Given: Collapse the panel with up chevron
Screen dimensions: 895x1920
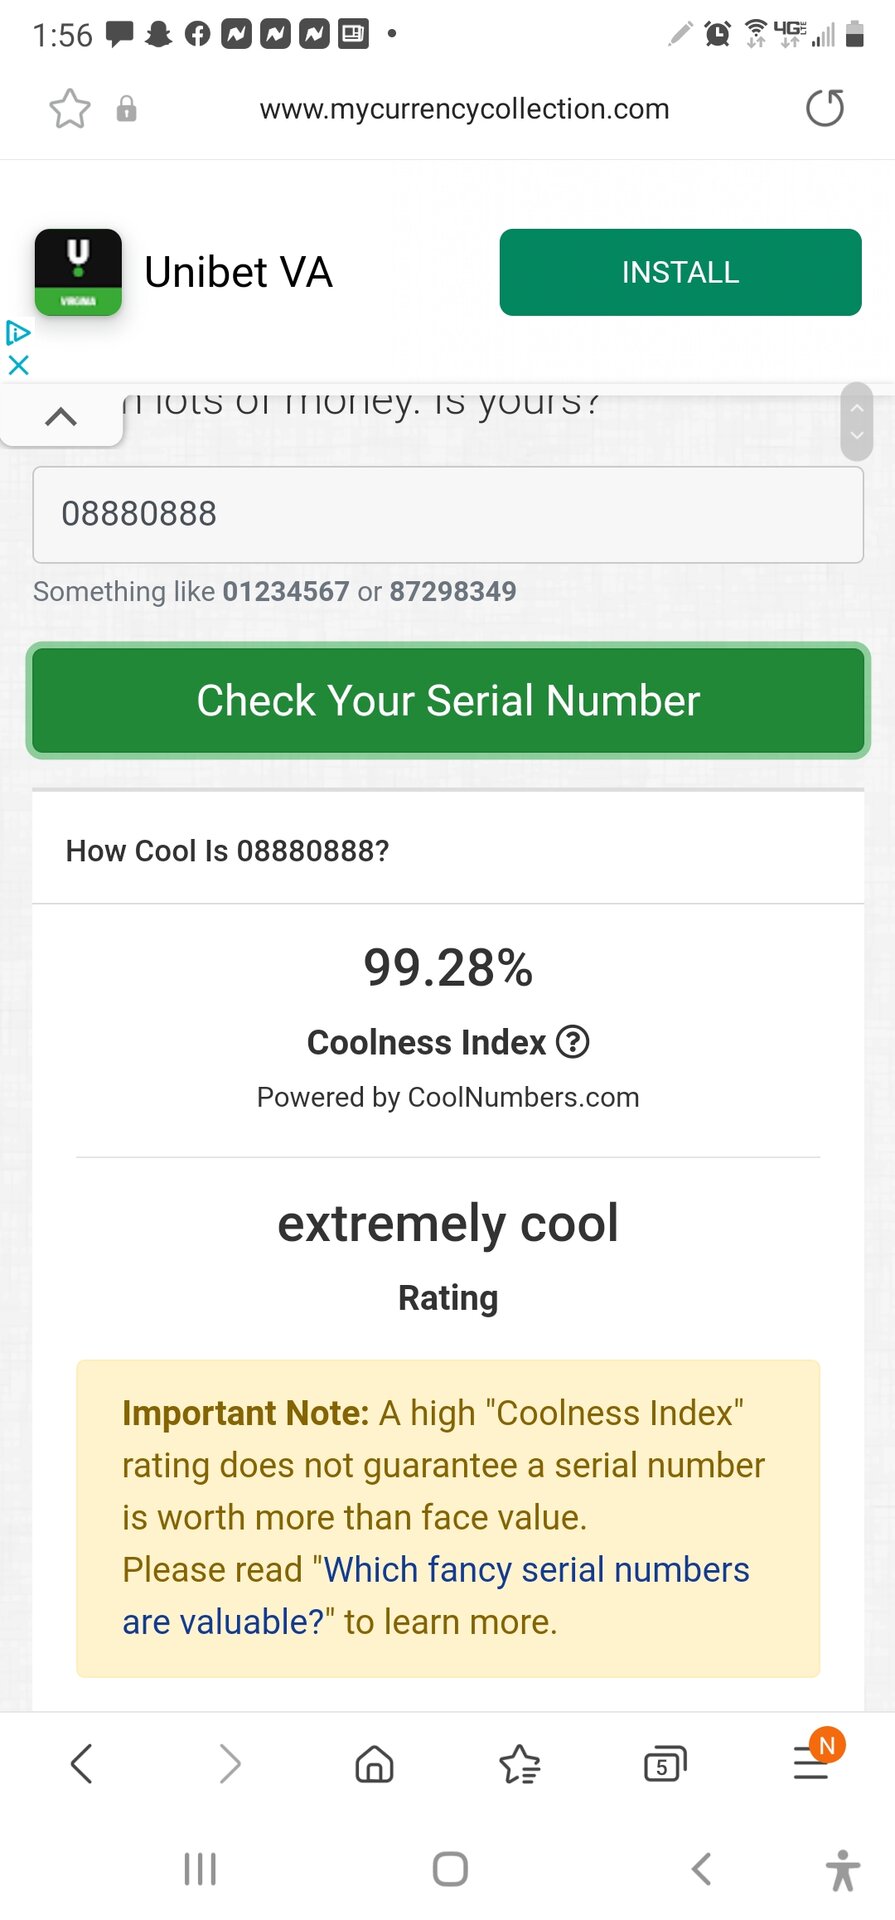Looking at the screenshot, I should coord(61,417).
